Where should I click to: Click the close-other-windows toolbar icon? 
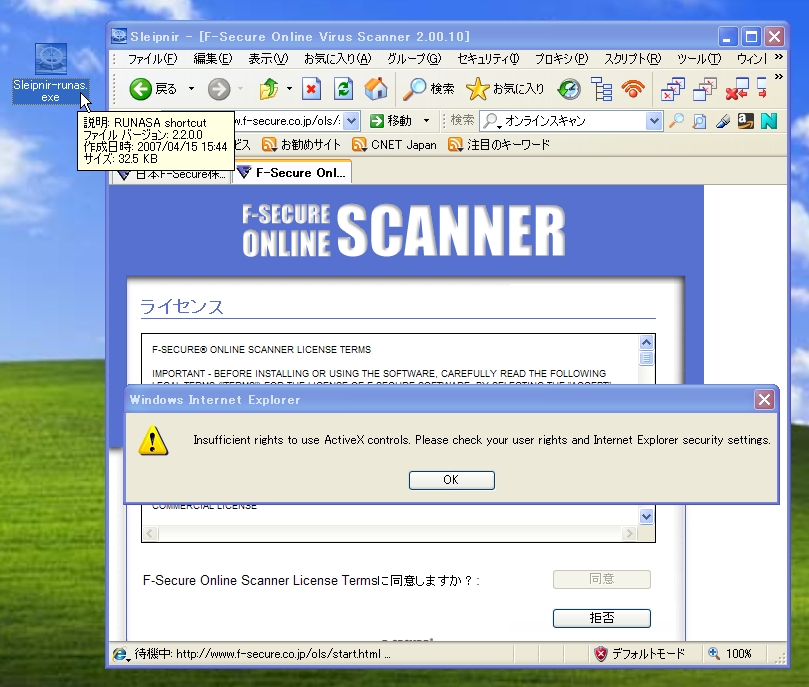click(704, 89)
